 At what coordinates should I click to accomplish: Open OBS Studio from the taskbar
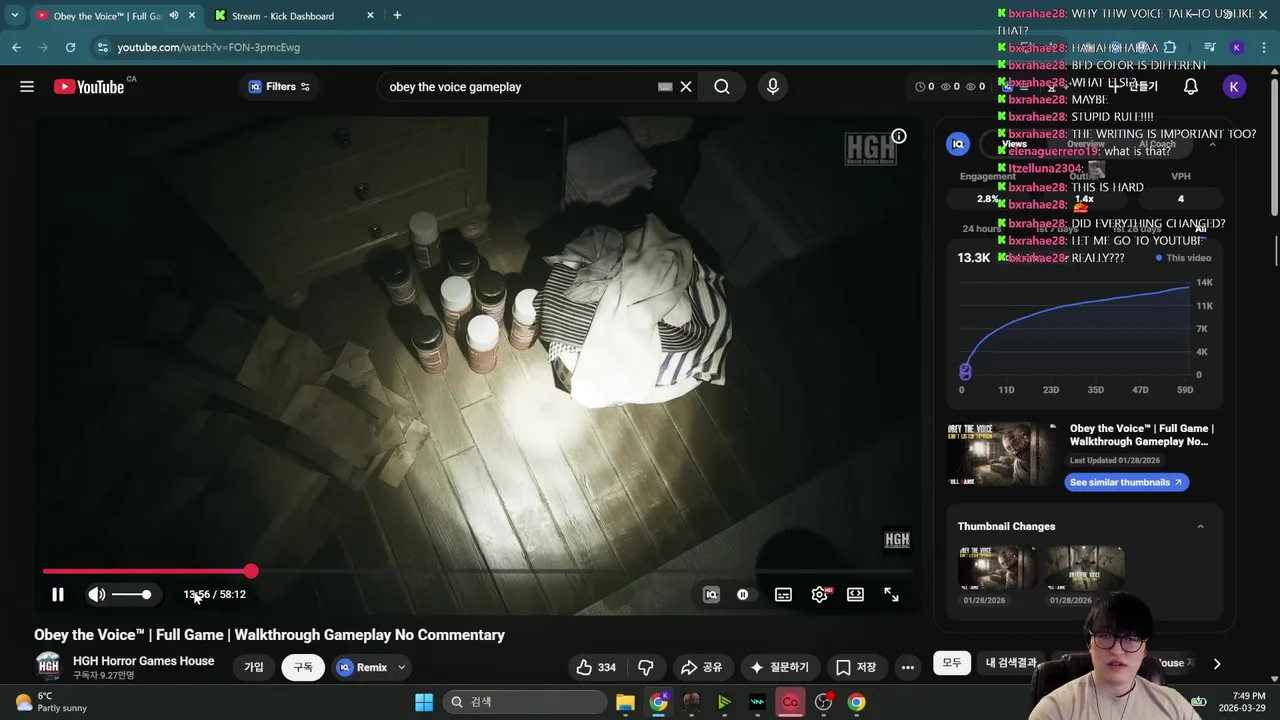[824, 702]
